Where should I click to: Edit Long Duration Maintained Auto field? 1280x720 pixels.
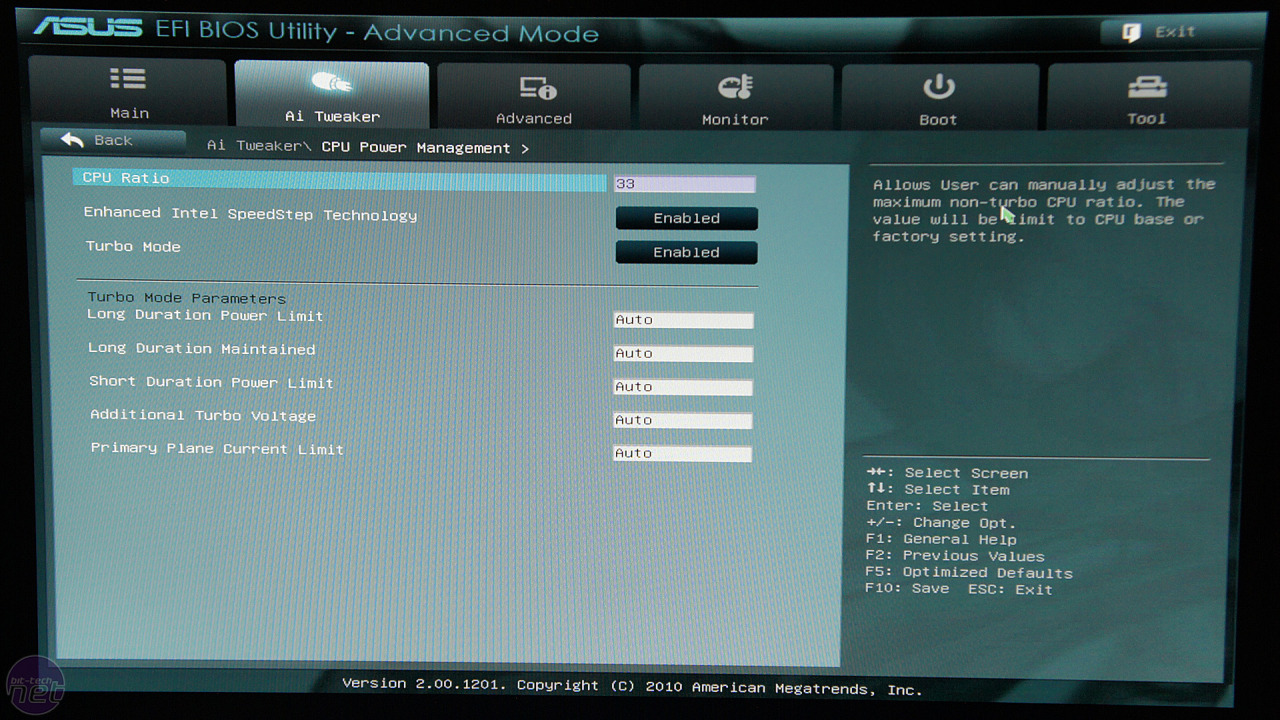point(683,353)
